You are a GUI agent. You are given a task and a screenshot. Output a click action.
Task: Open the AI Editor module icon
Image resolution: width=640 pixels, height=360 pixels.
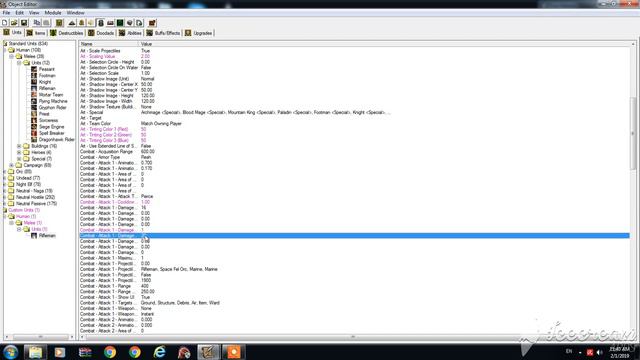click(120, 23)
